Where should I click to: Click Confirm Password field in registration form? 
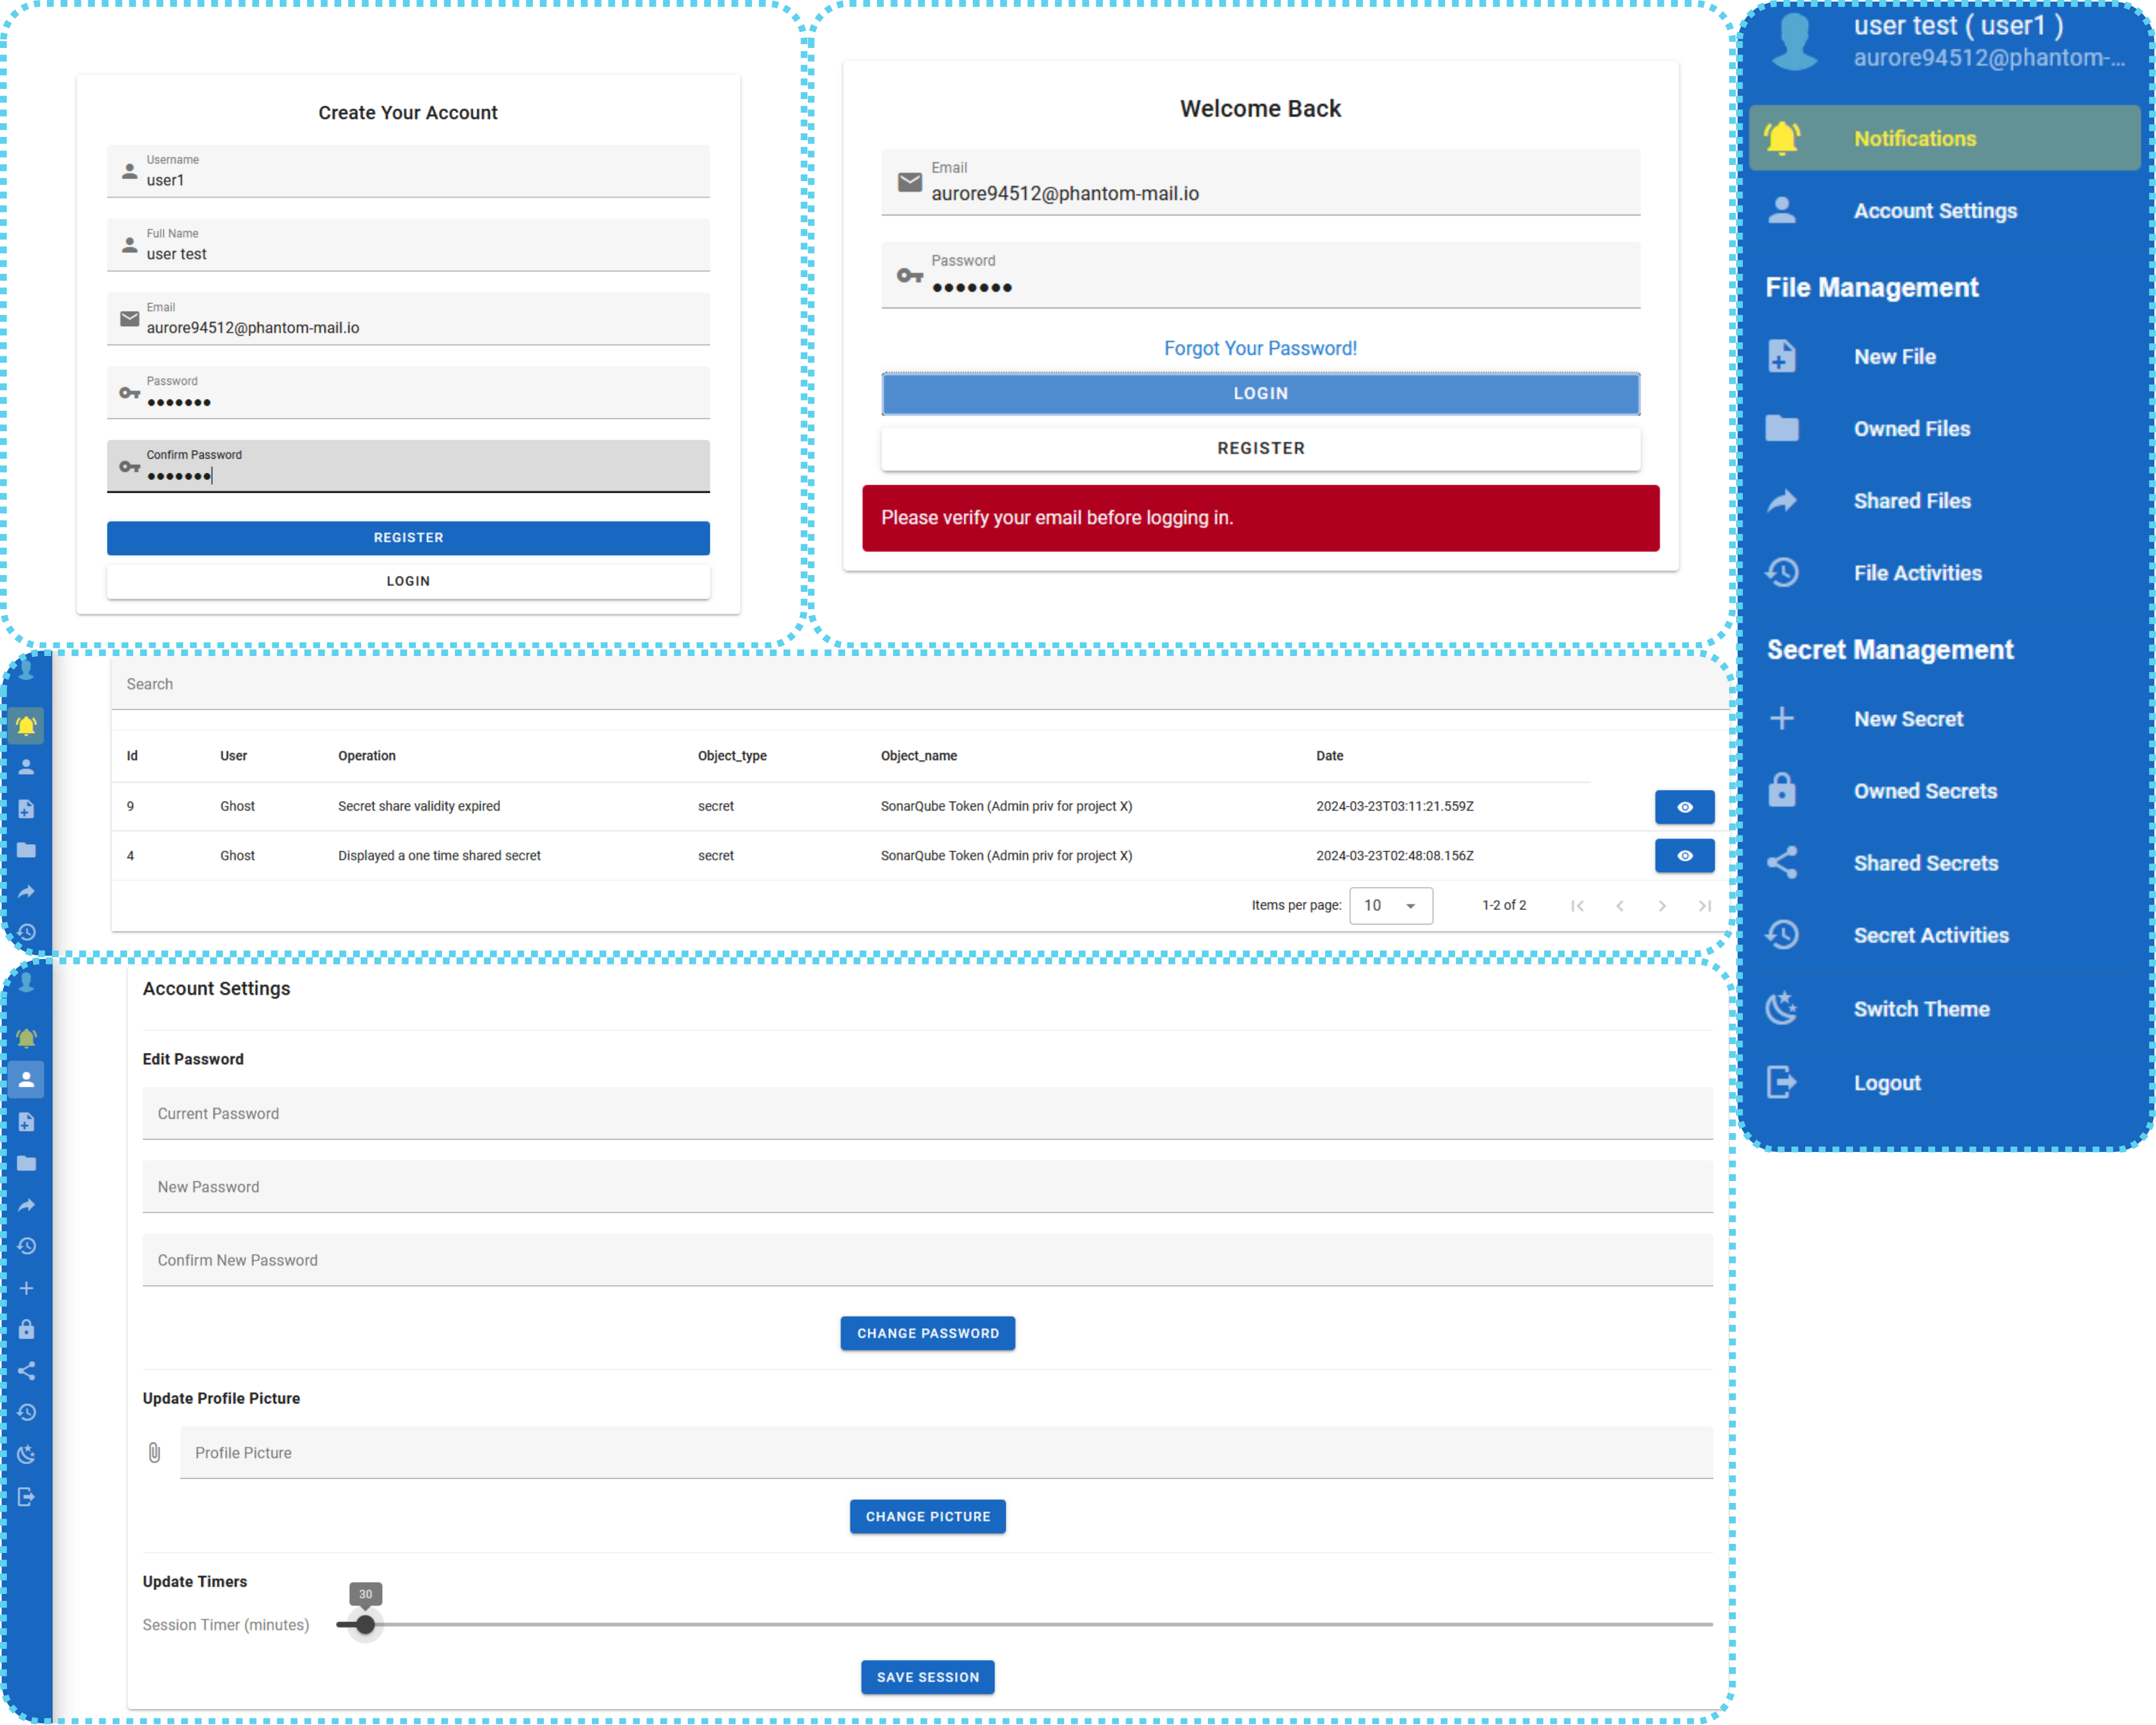tap(408, 466)
